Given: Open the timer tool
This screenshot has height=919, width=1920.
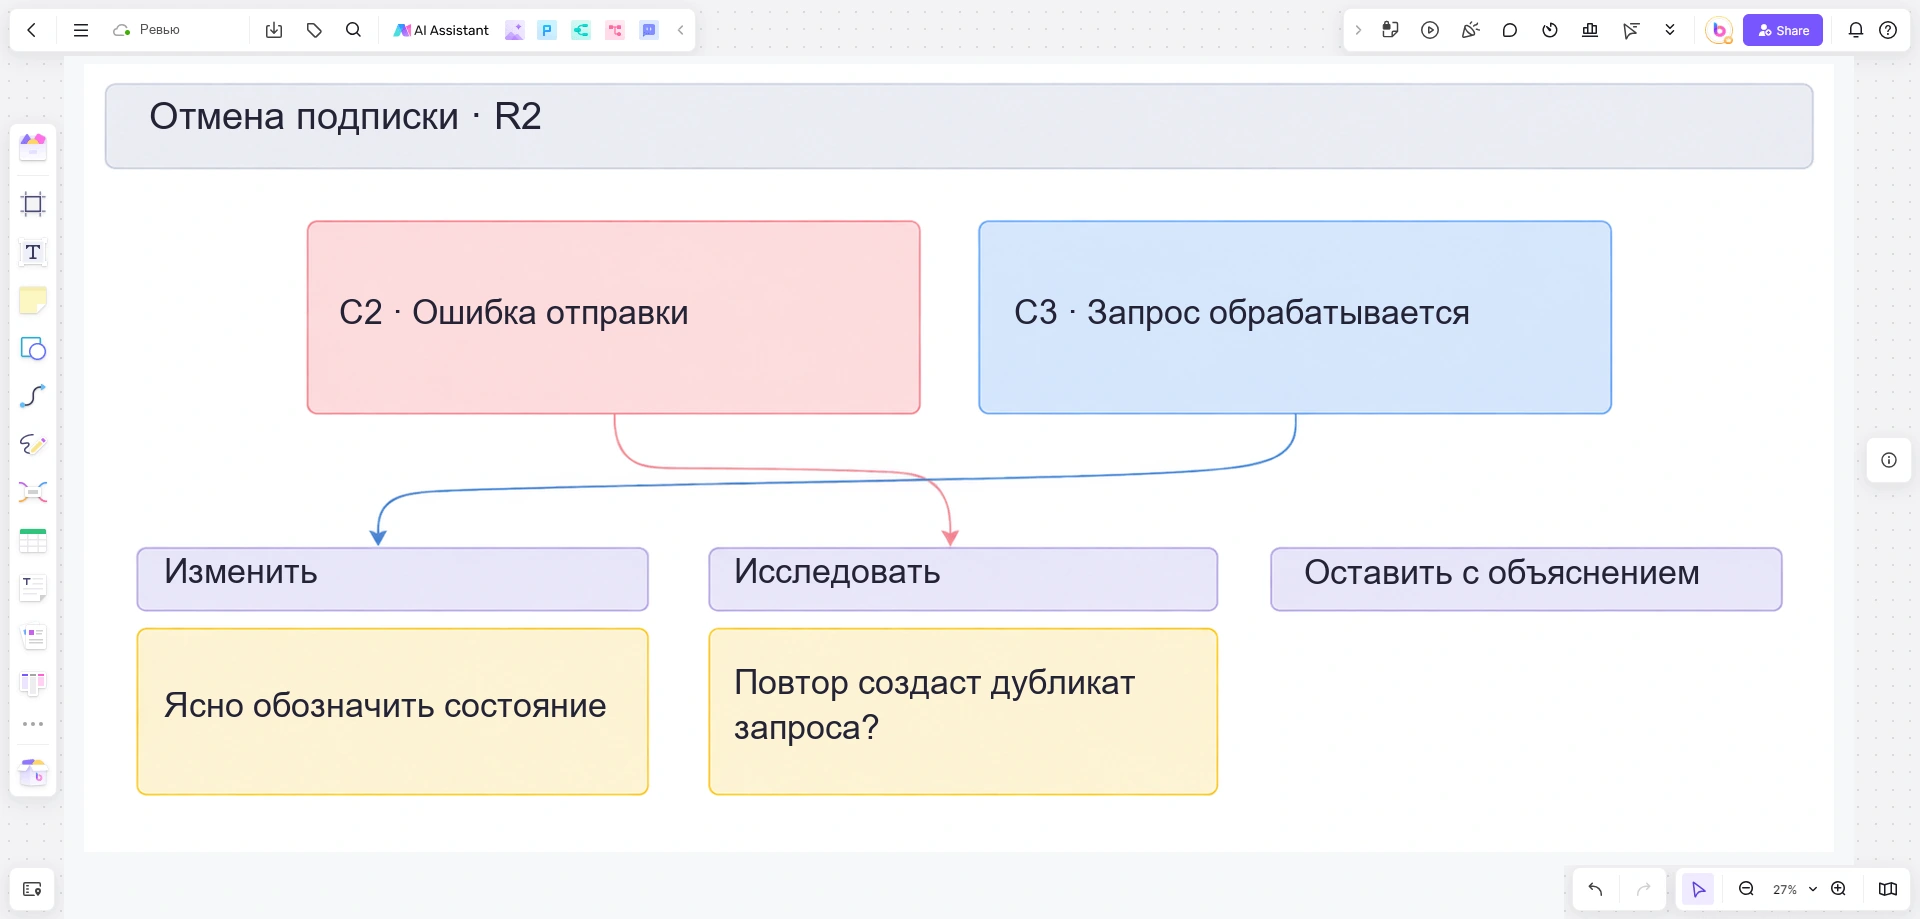Looking at the screenshot, I should click(1550, 30).
